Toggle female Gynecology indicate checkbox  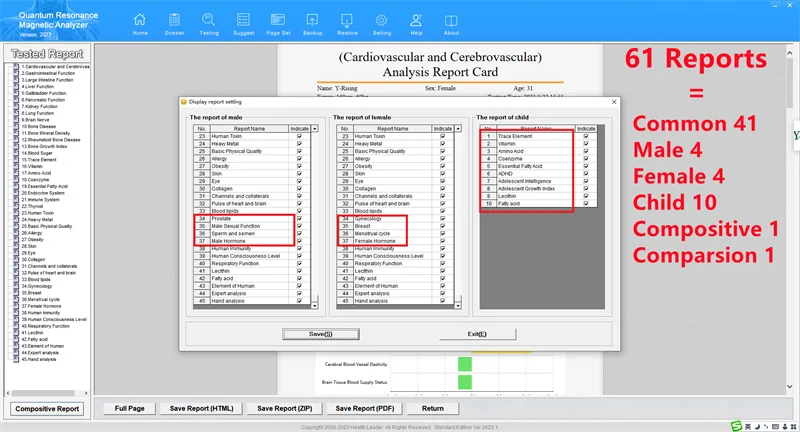(443, 218)
